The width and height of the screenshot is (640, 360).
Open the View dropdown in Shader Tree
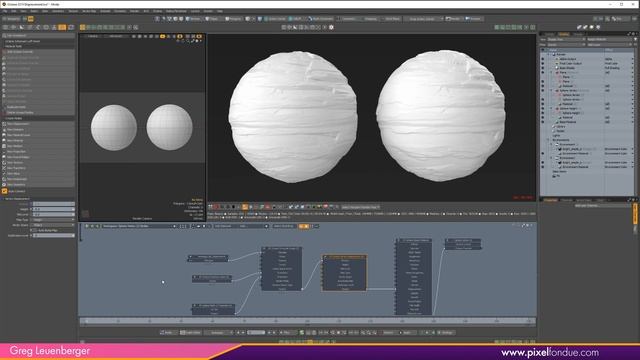[565, 40]
